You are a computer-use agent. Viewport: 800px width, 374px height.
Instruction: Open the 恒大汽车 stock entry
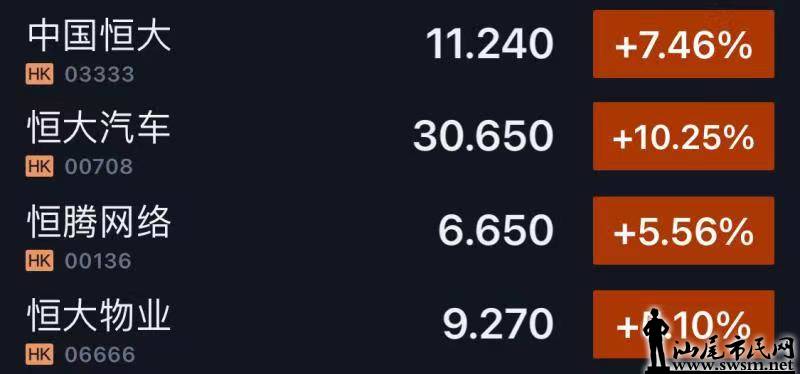[x=400, y=139]
